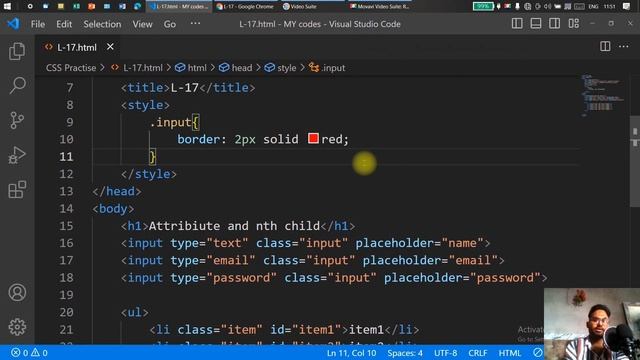Switch to Excel taskbar icon

(76, 6)
